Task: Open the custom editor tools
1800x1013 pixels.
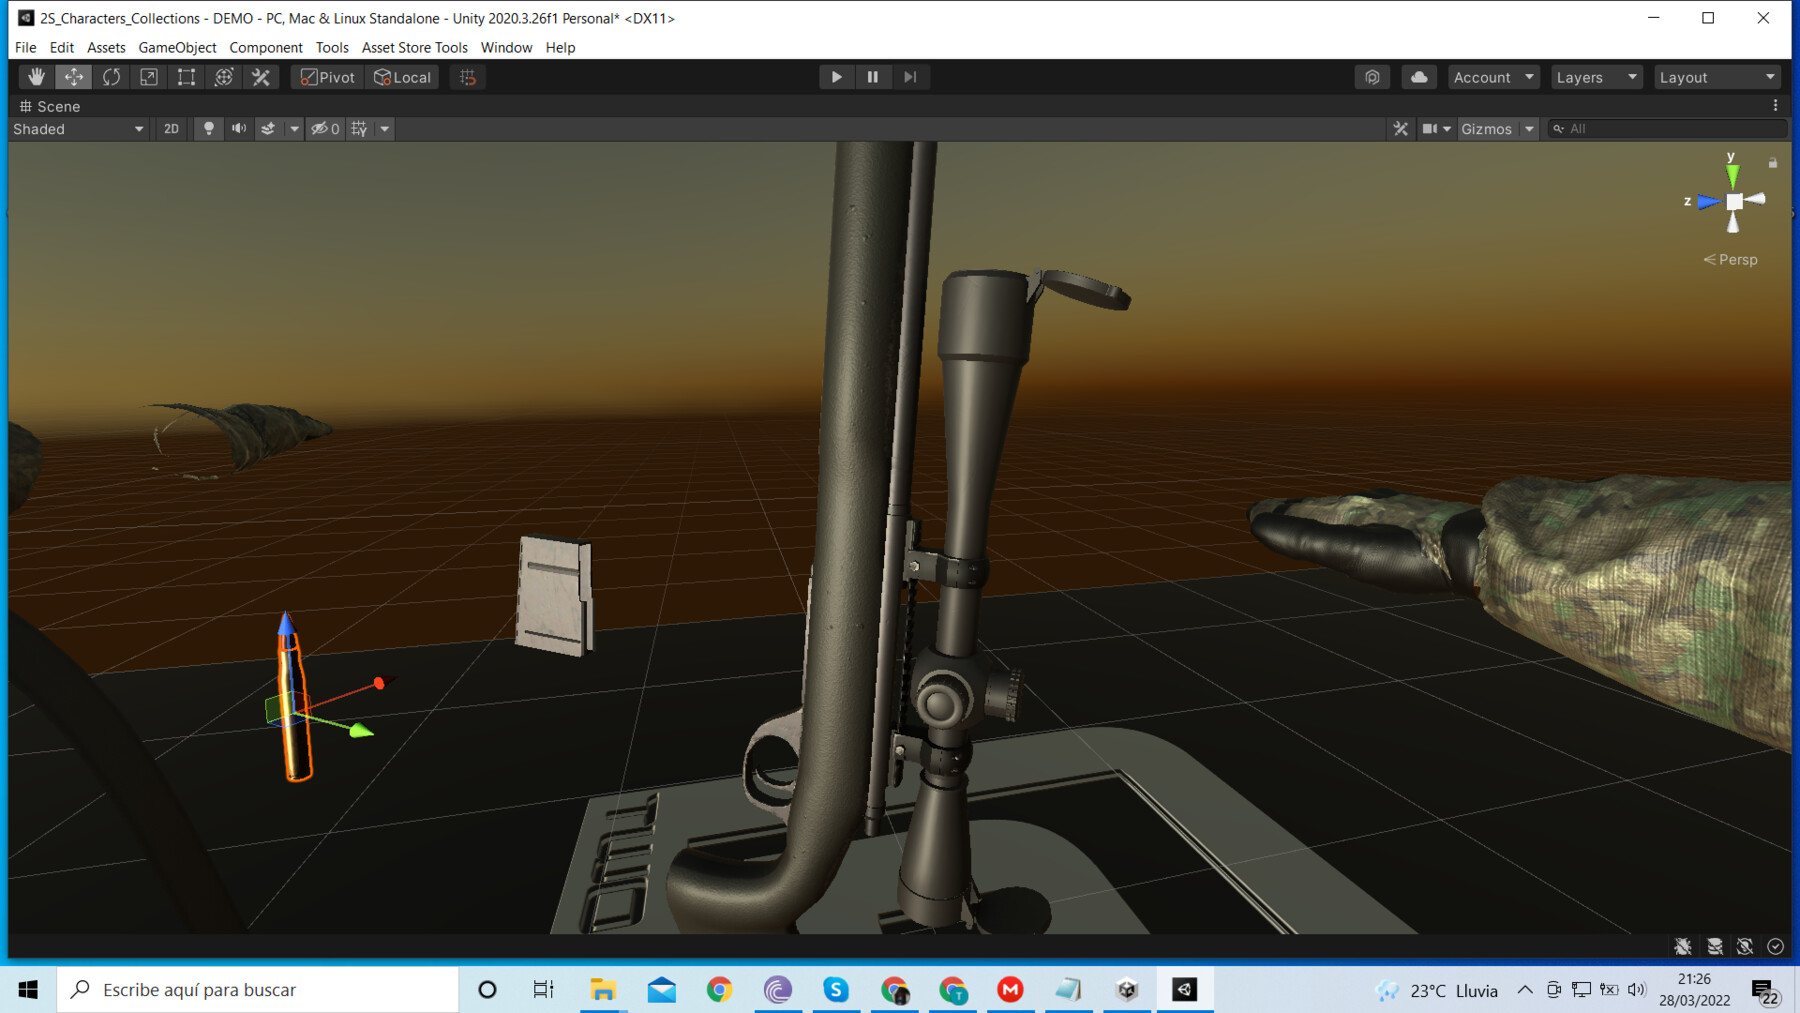Action: click(x=261, y=77)
